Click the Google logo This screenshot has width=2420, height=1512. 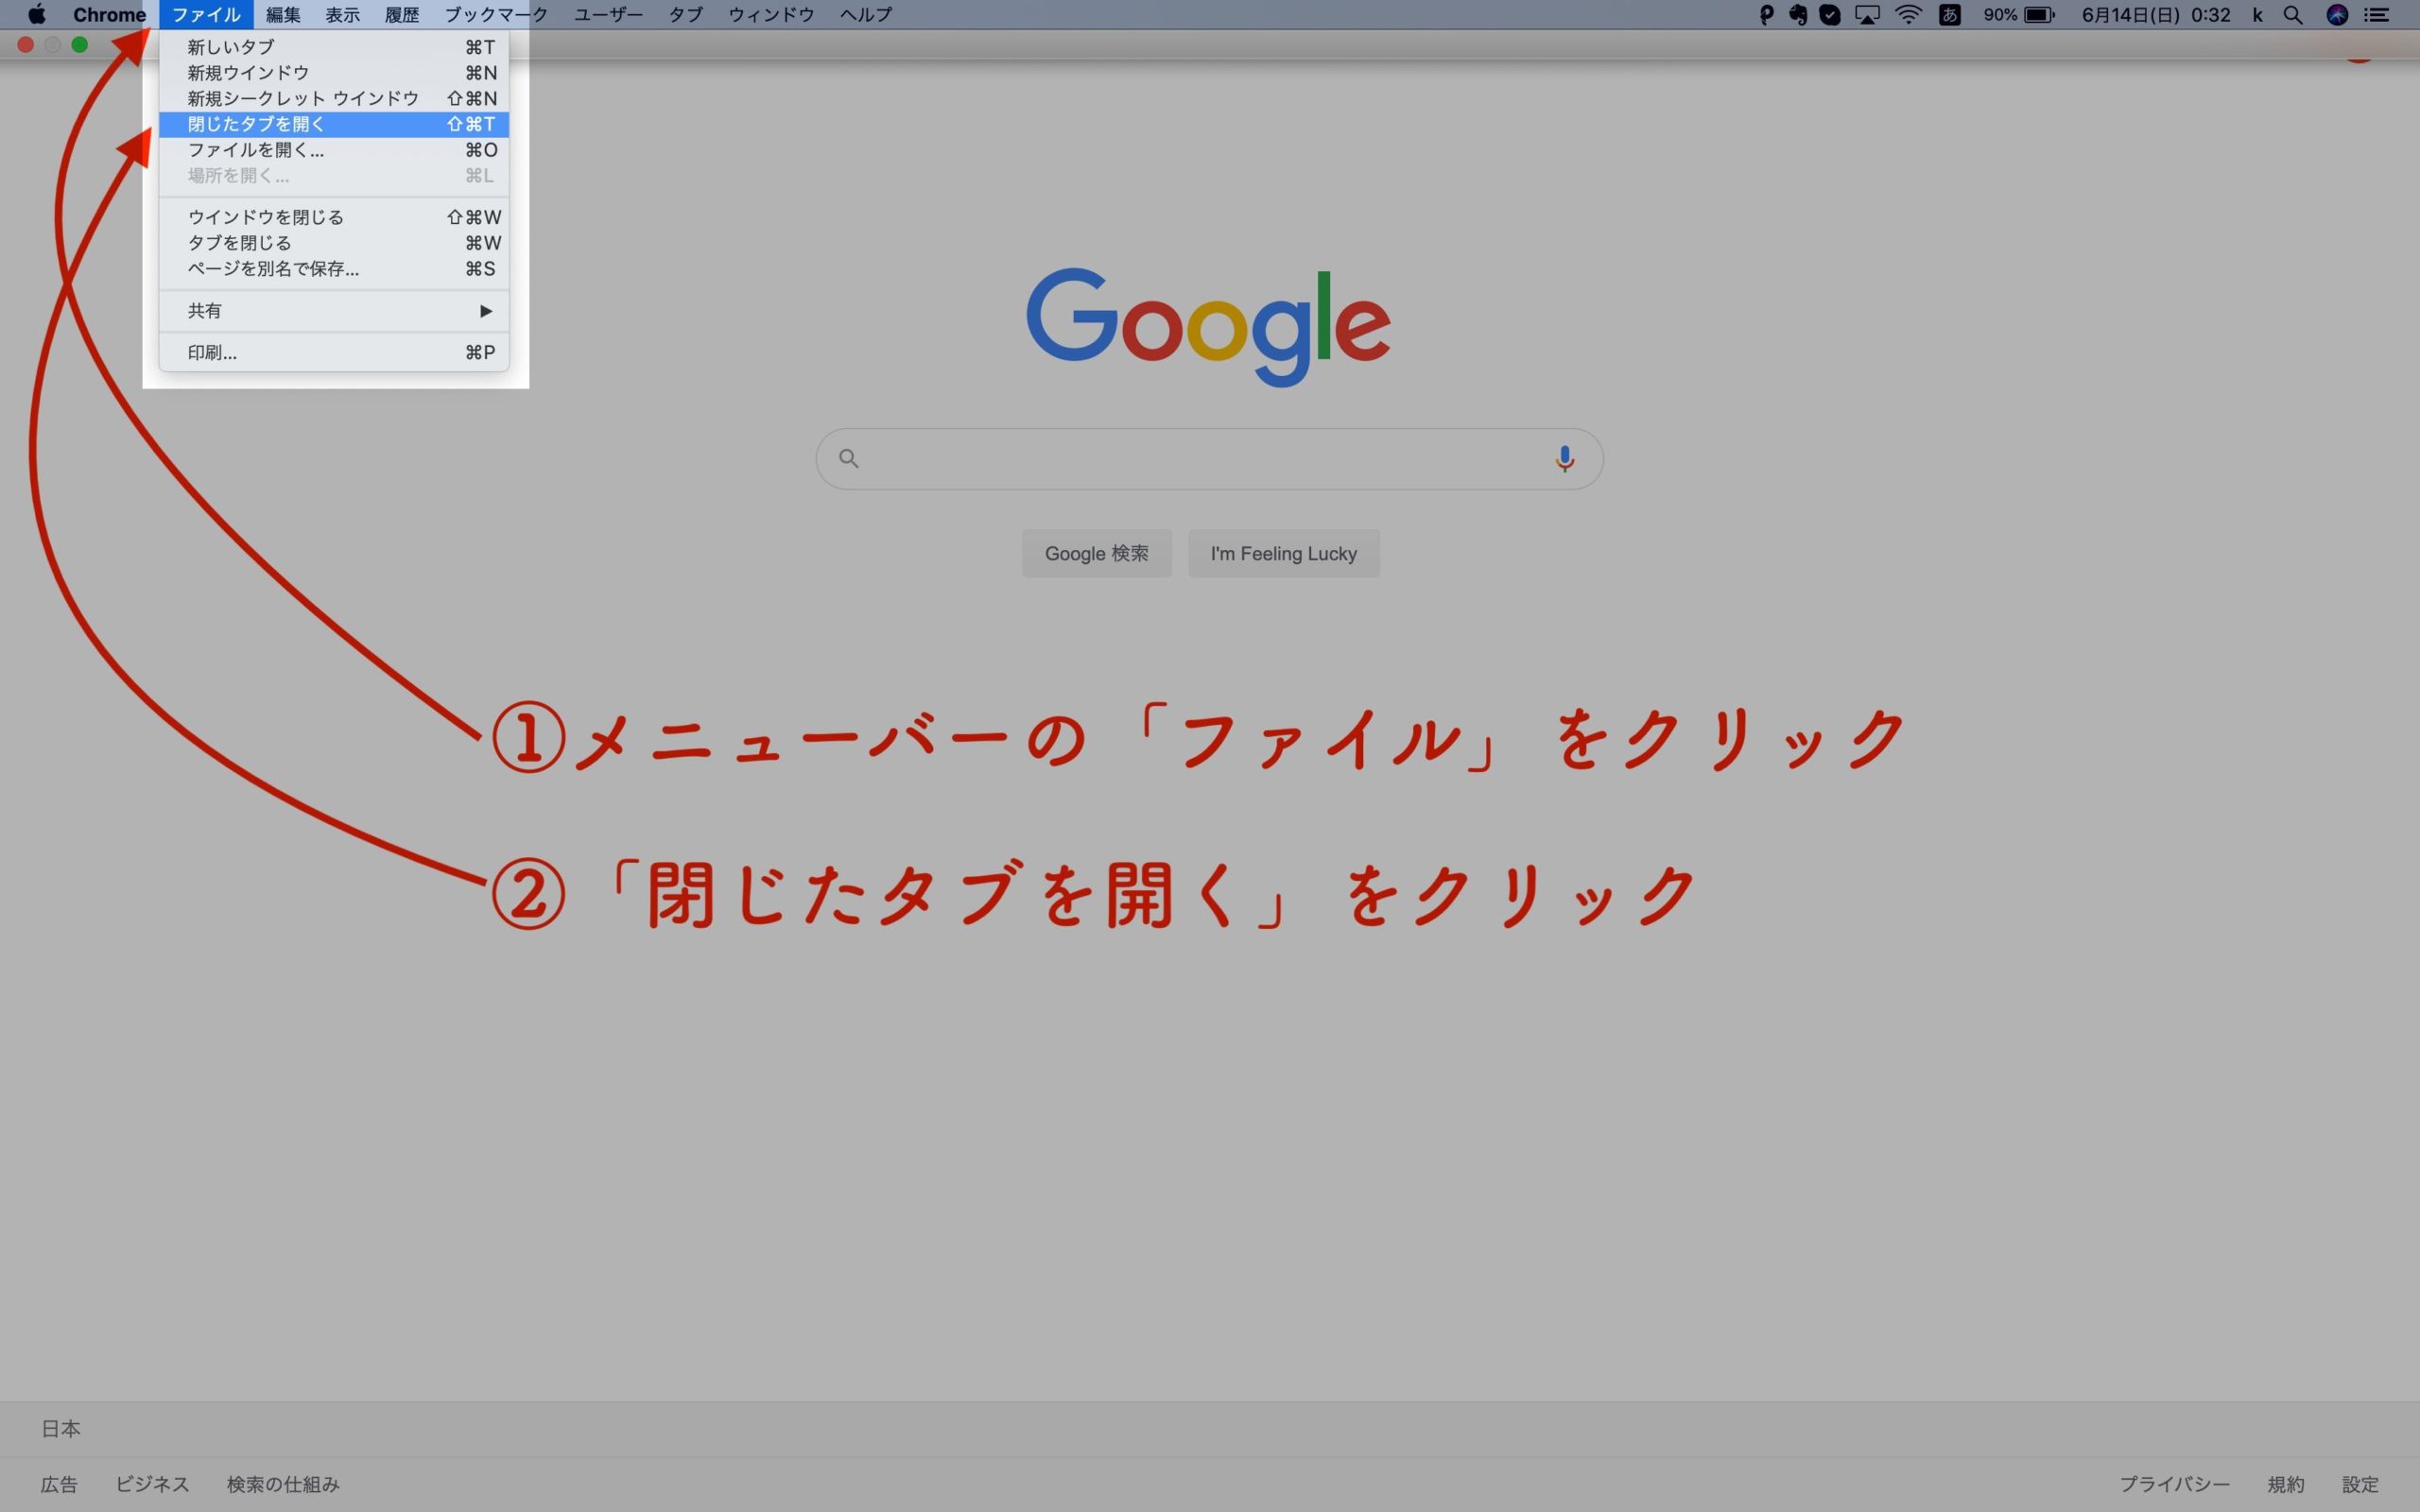(1209, 326)
